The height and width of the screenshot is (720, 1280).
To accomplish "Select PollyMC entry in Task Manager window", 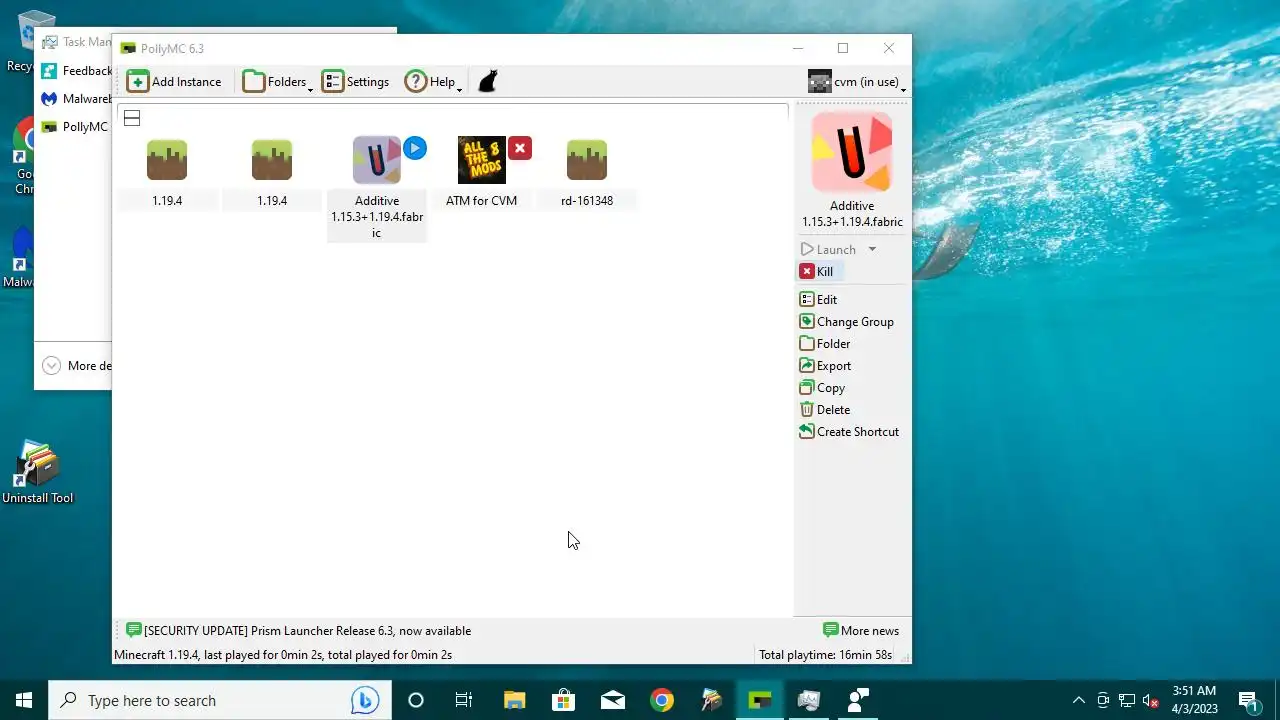I will pyautogui.click(x=76, y=127).
